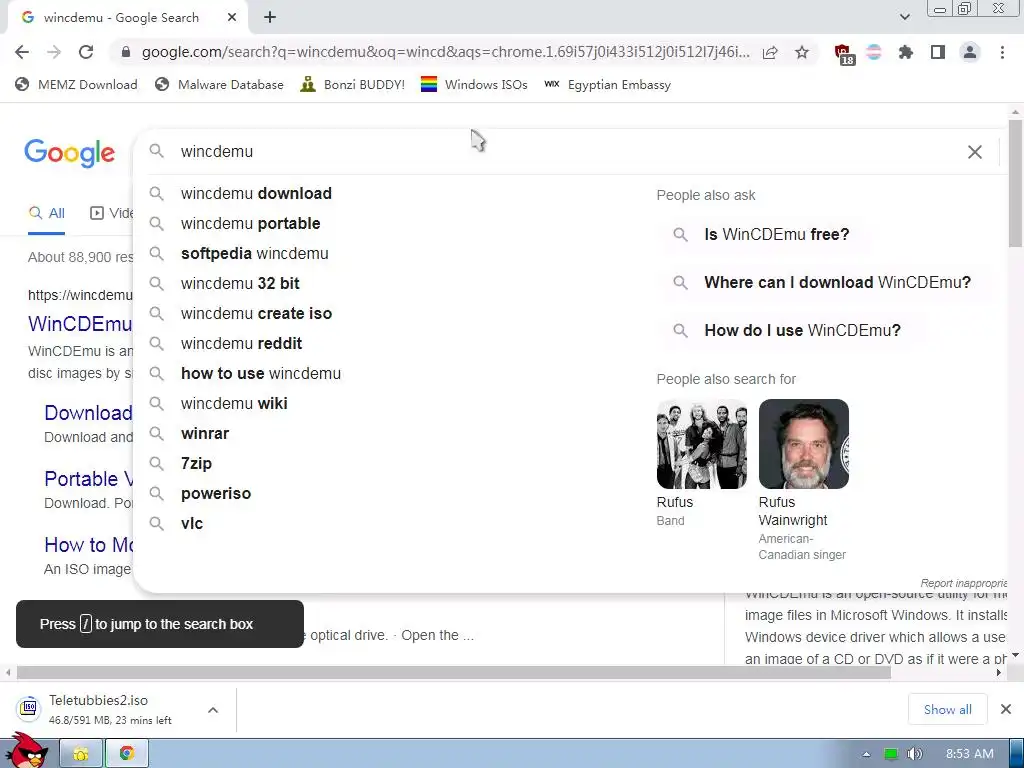
Task: Click the green network tray icon
Action: pos(890,754)
